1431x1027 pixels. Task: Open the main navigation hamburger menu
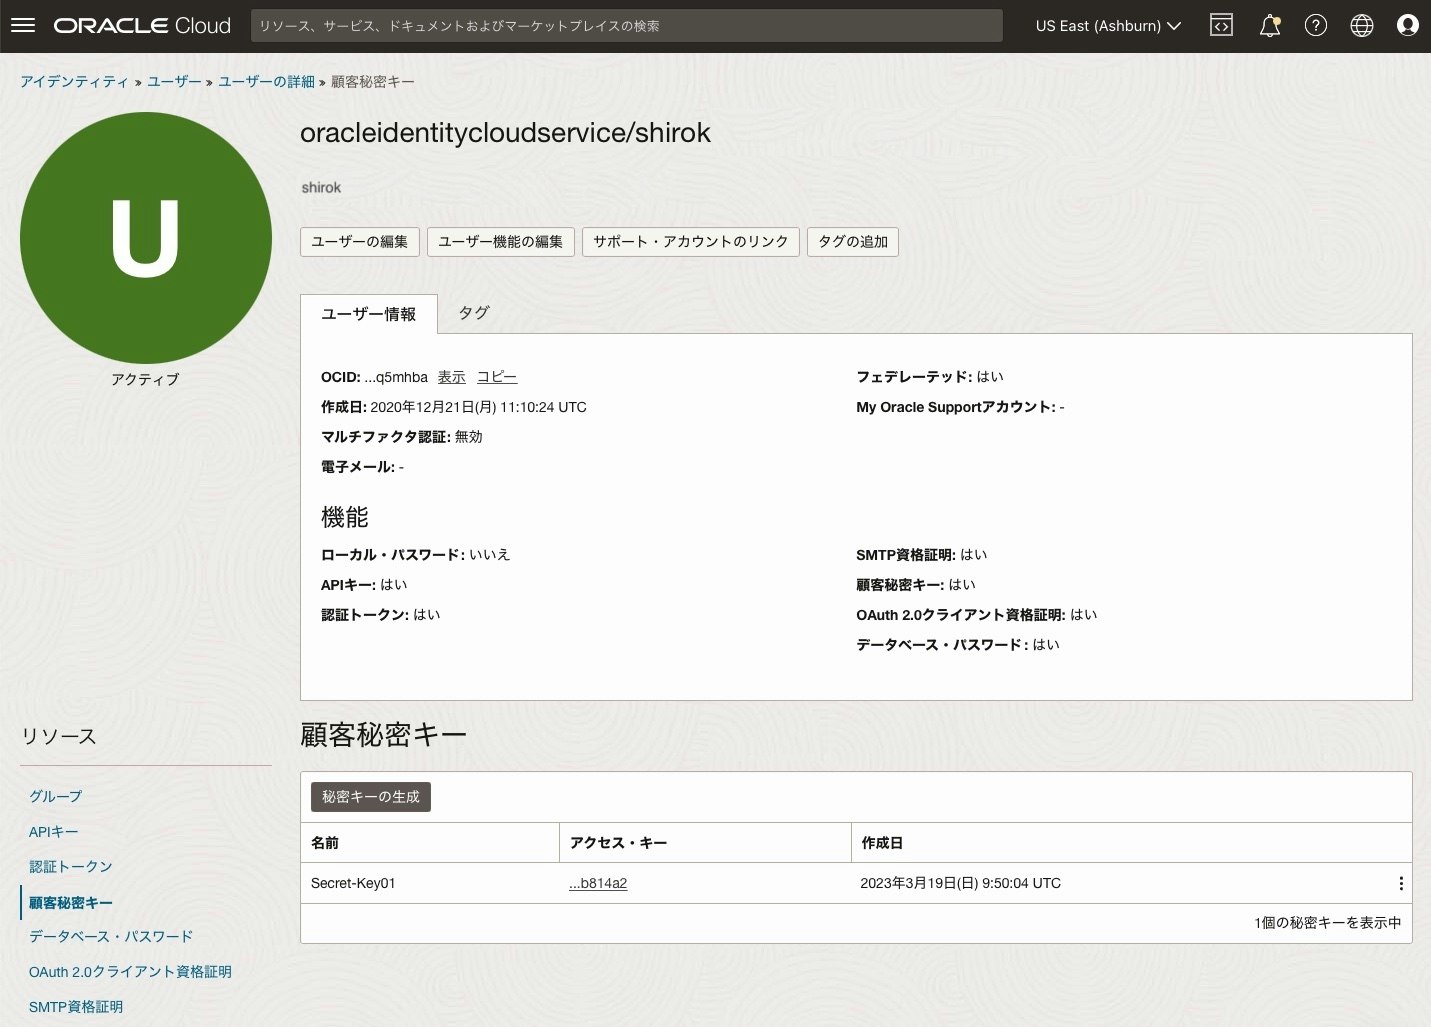coord(22,25)
